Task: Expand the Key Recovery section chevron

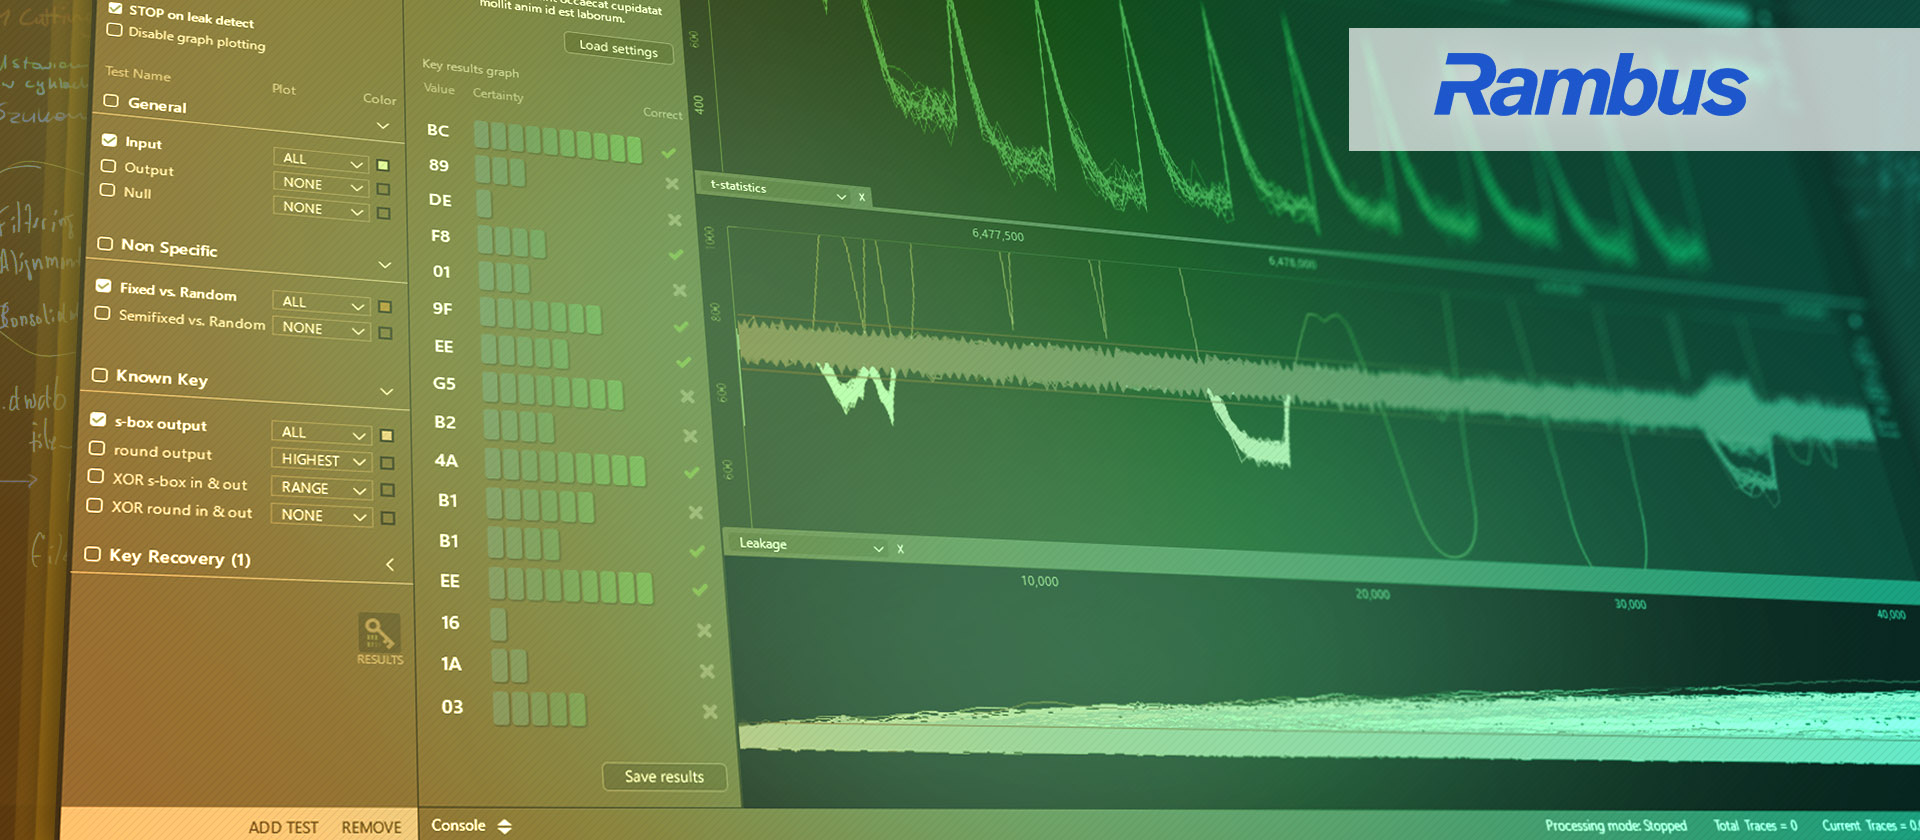Action: click(390, 565)
